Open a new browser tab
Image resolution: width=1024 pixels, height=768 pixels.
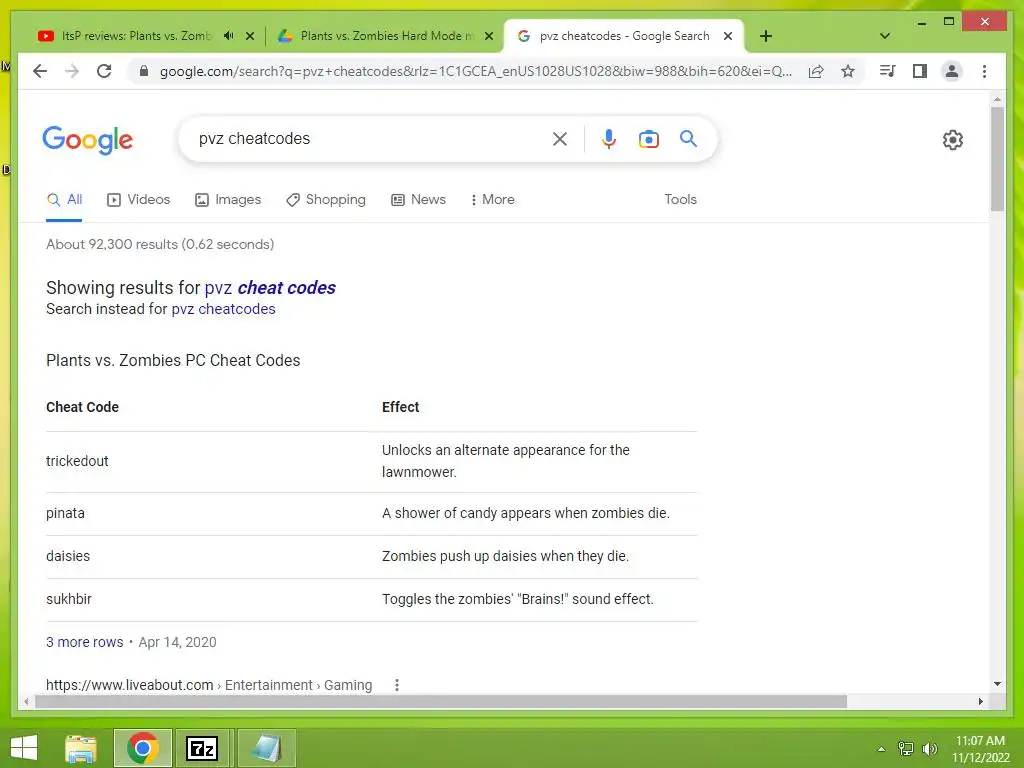coord(765,37)
